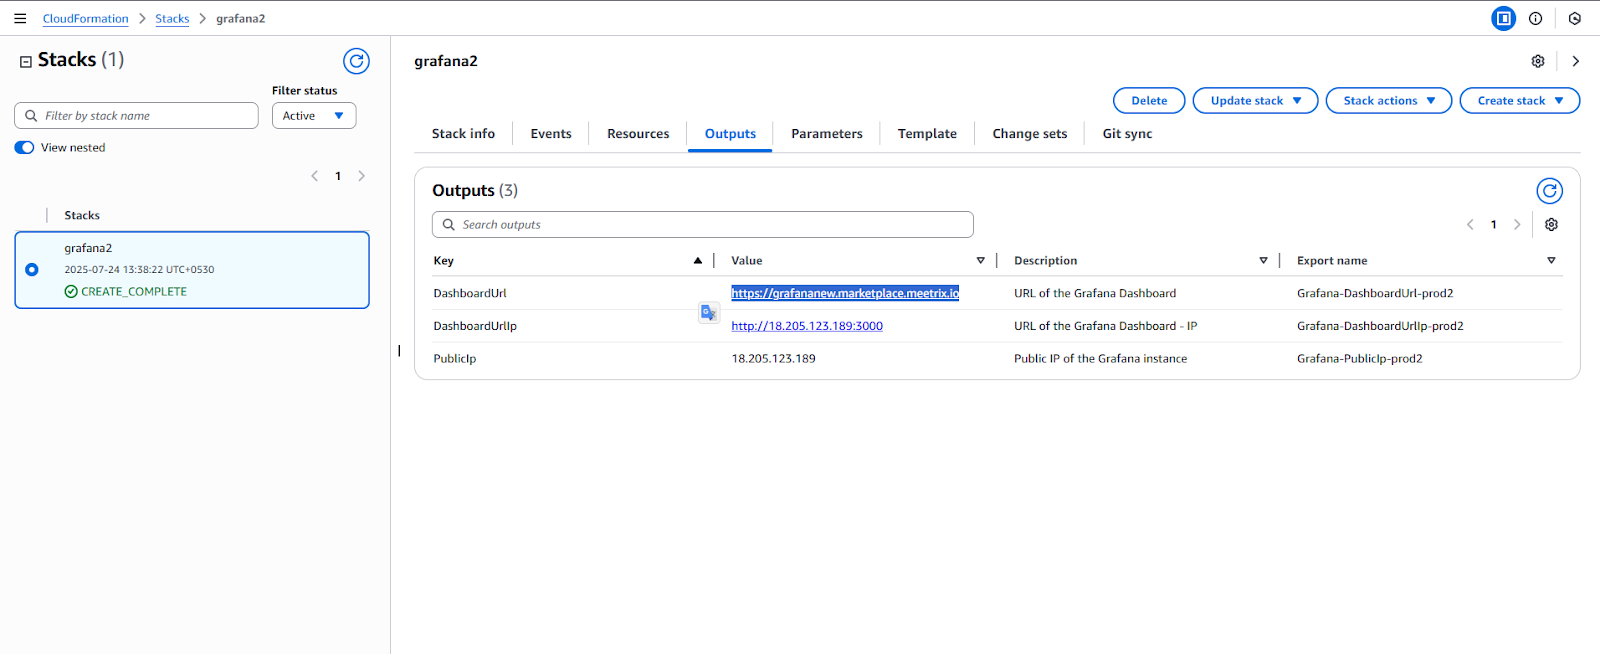Select the Outputs tab
This screenshot has width=1600, height=654.
click(730, 134)
